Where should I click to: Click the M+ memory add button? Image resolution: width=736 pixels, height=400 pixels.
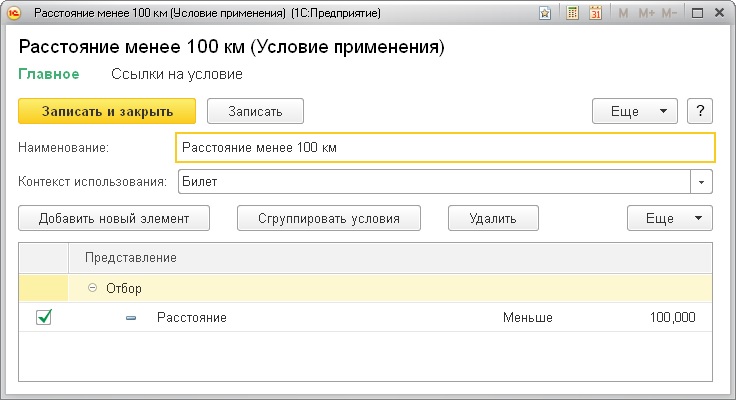coord(645,14)
